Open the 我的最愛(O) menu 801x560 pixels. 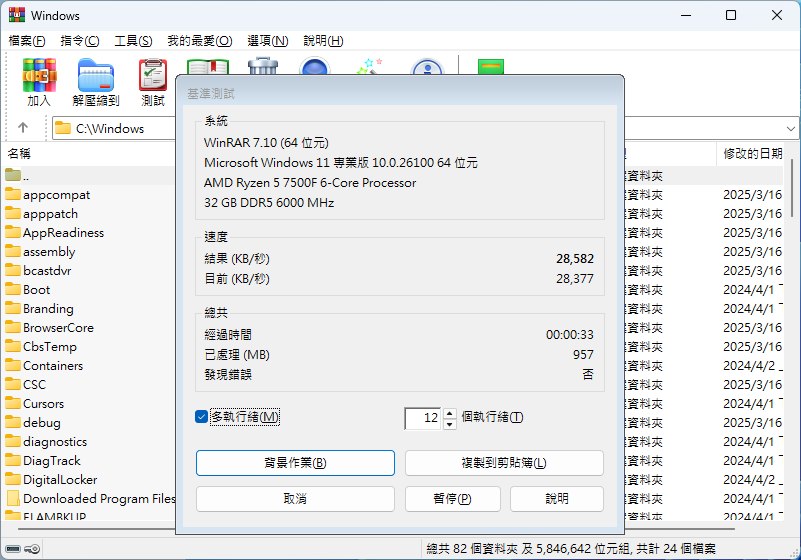200,41
